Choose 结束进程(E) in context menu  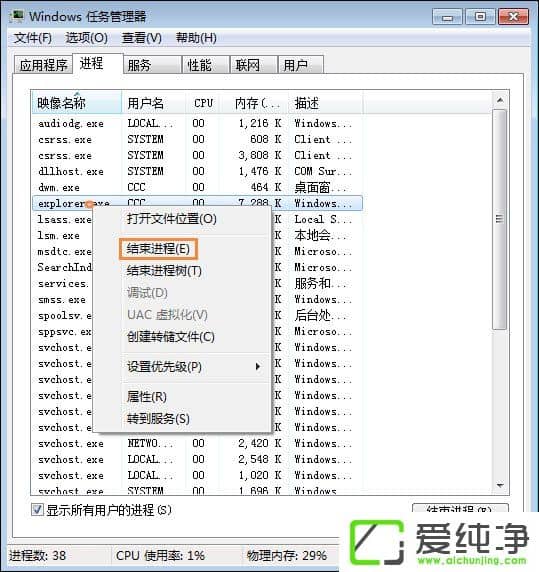tap(158, 249)
